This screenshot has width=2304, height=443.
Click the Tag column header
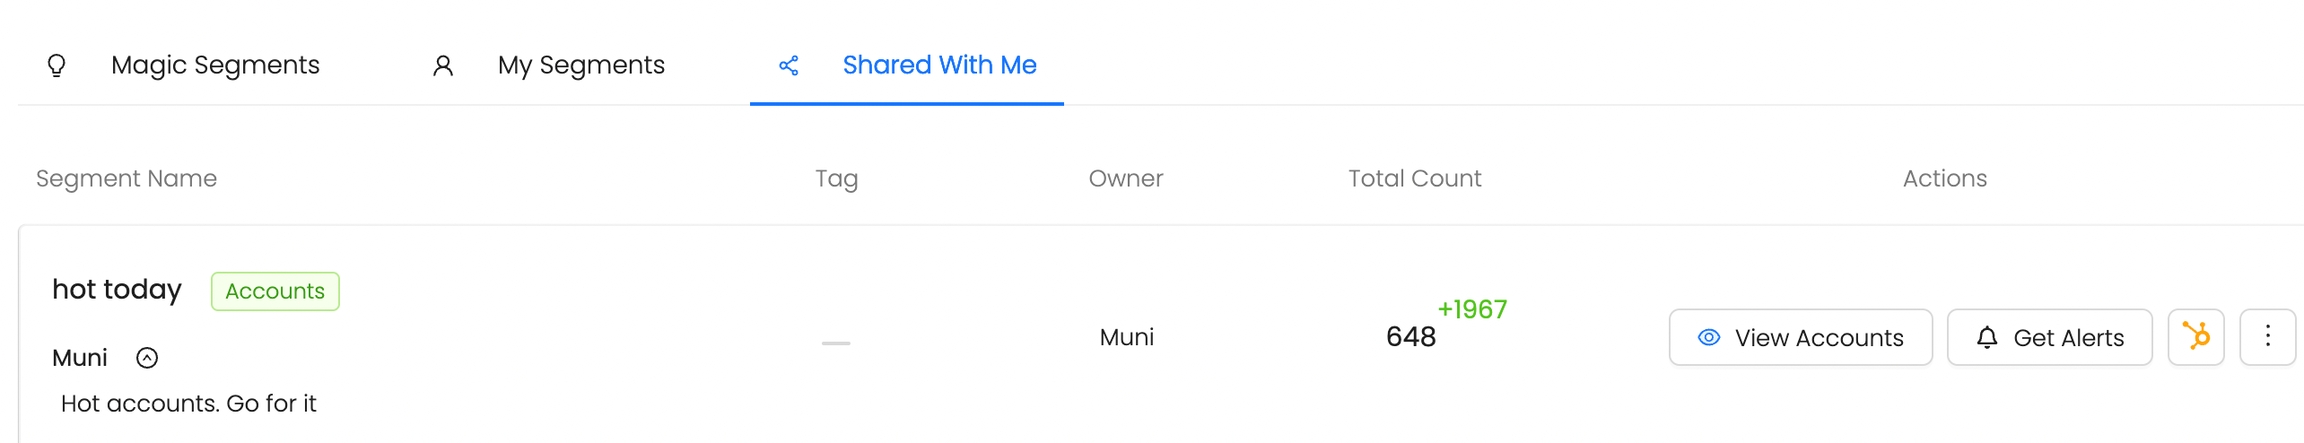836,178
